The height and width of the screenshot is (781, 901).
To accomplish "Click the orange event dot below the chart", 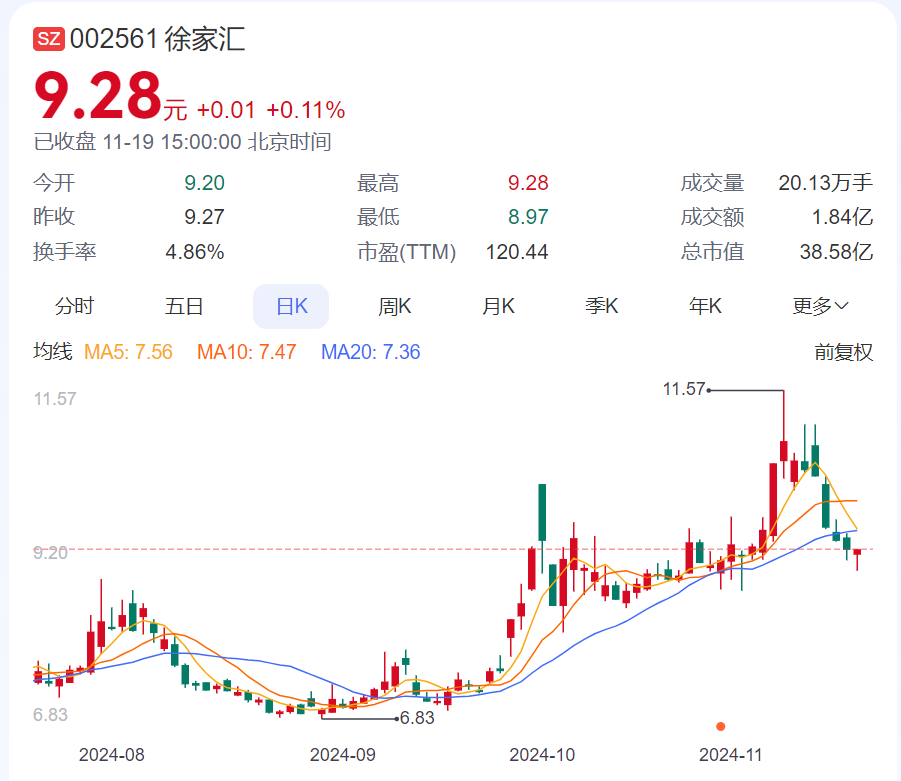I will pyautogui.click(x=721, y=726).
